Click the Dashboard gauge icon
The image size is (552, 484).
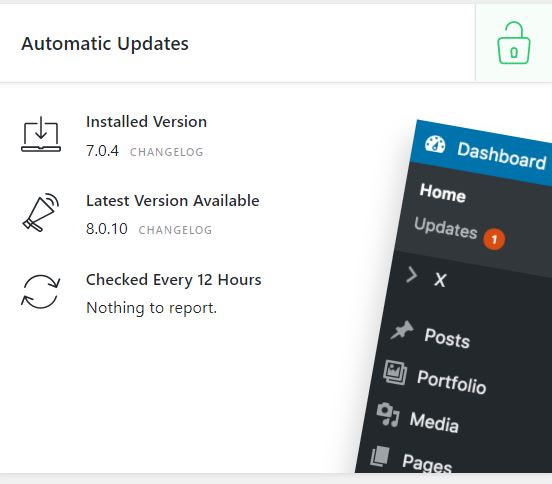pyautogui.click(x=435, y=144)
